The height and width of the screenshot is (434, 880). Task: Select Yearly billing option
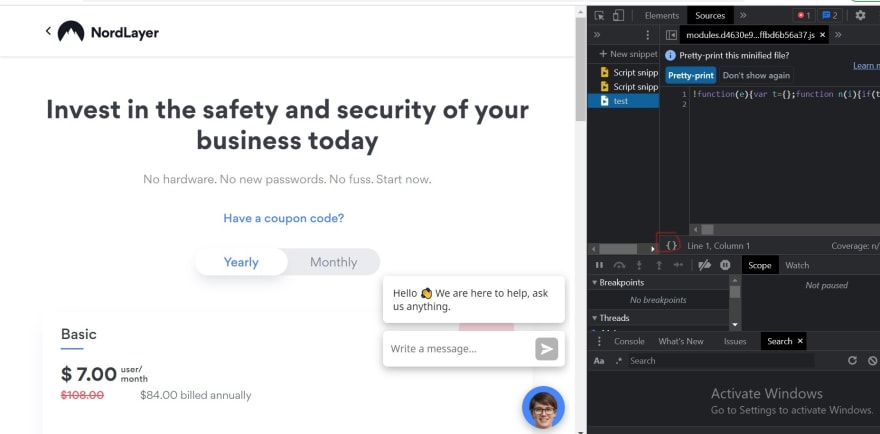(241, 262)
